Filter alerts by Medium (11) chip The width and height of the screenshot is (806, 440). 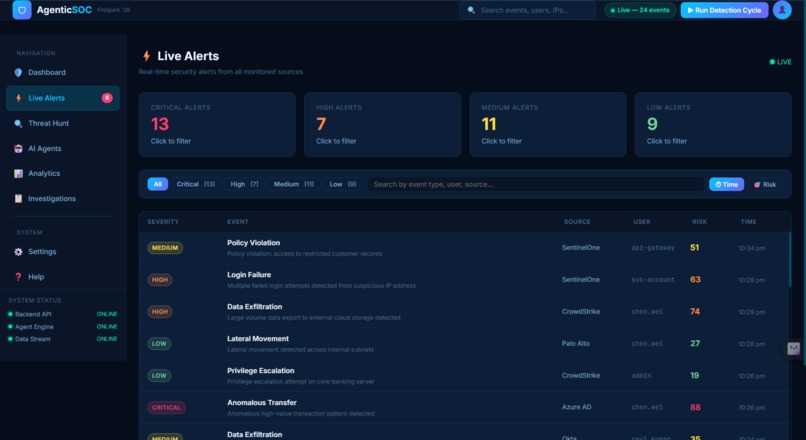point(294,184)
